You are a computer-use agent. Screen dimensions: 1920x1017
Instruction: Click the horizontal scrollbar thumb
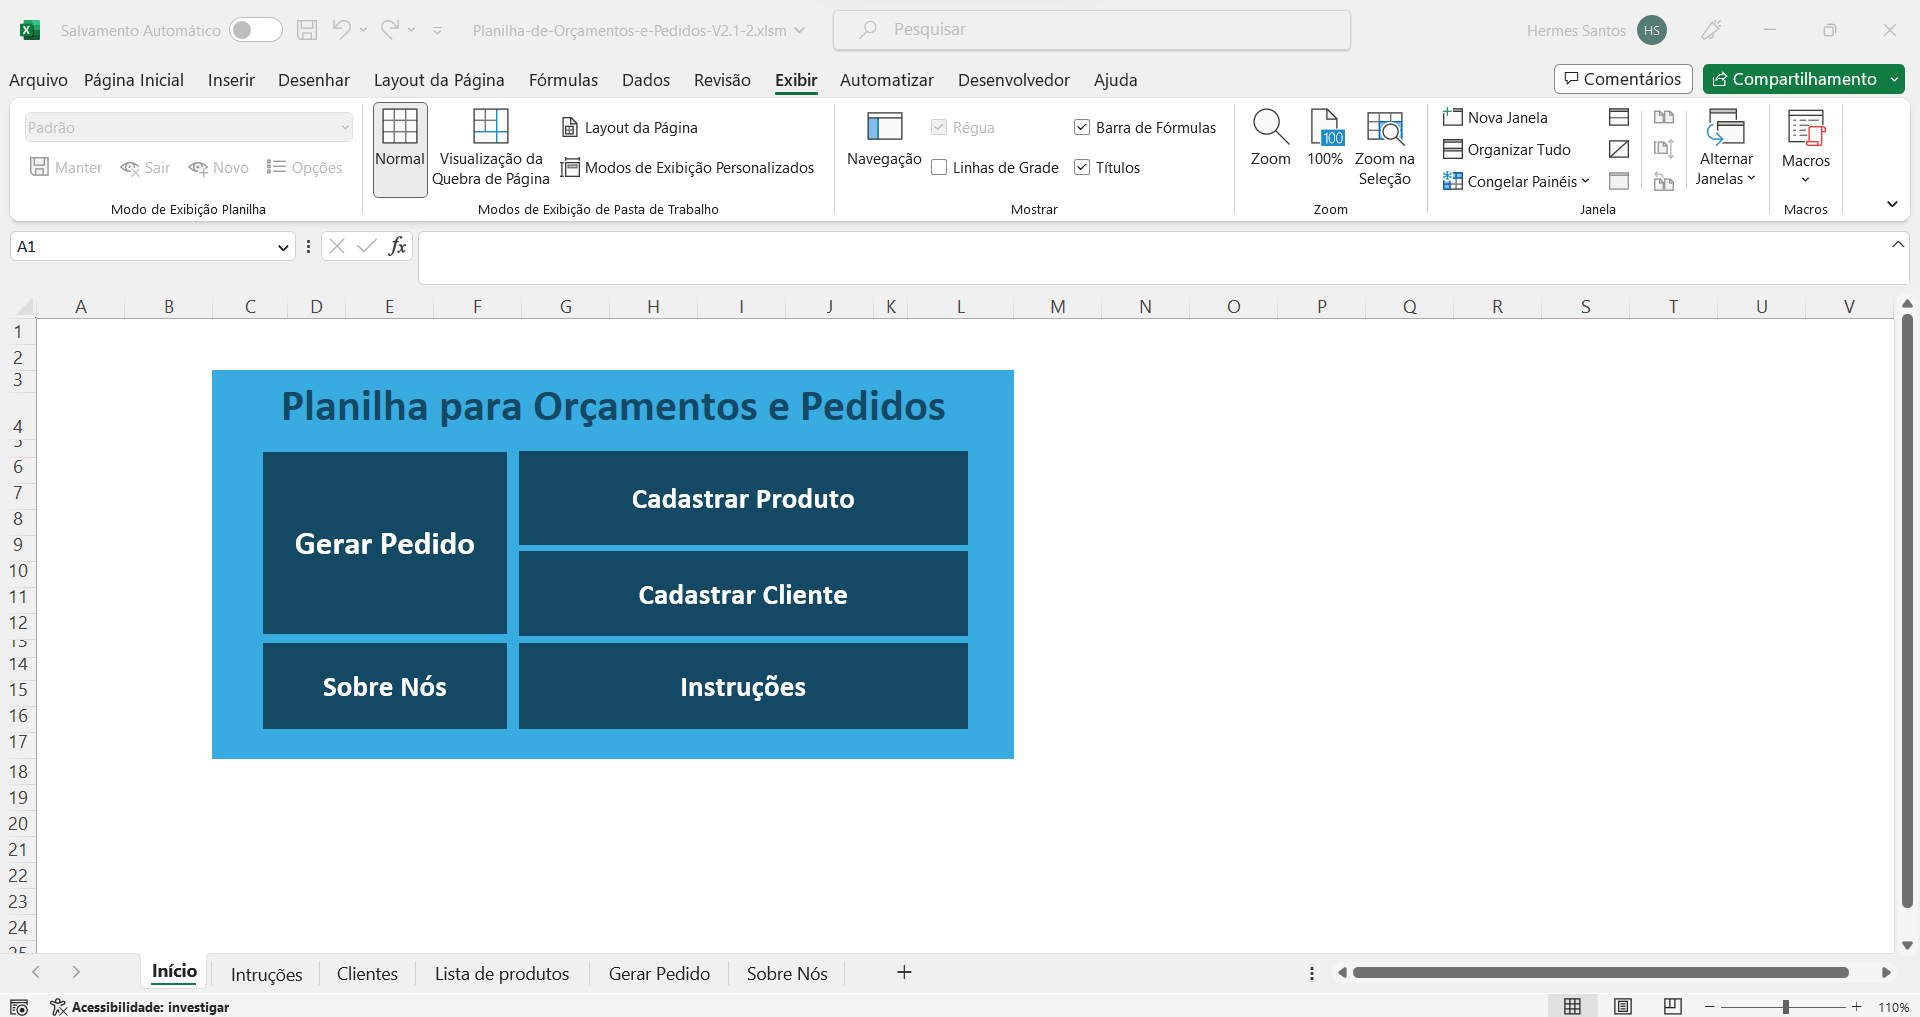coord(1600,972)
